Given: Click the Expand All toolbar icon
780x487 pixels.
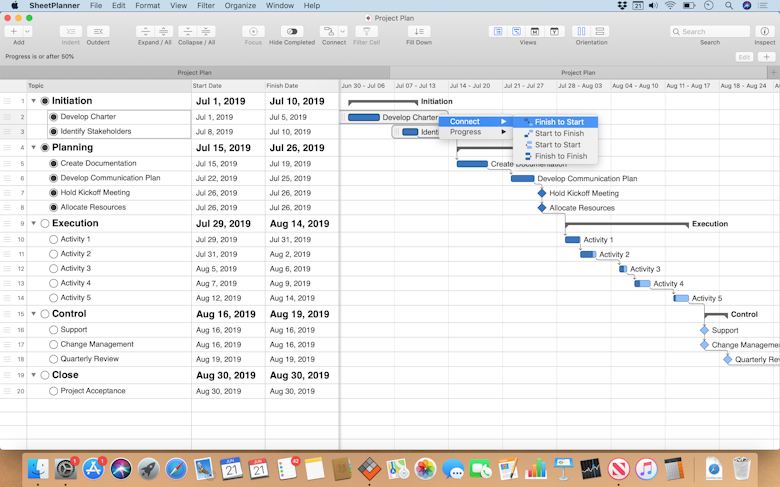Looking at the screenshot, I should click(x=163, y=31).
